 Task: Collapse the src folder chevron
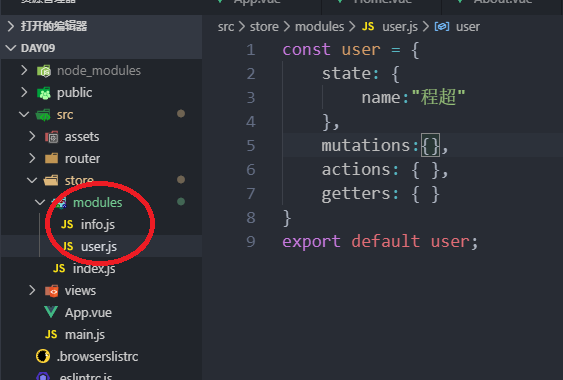click(24, 115)
